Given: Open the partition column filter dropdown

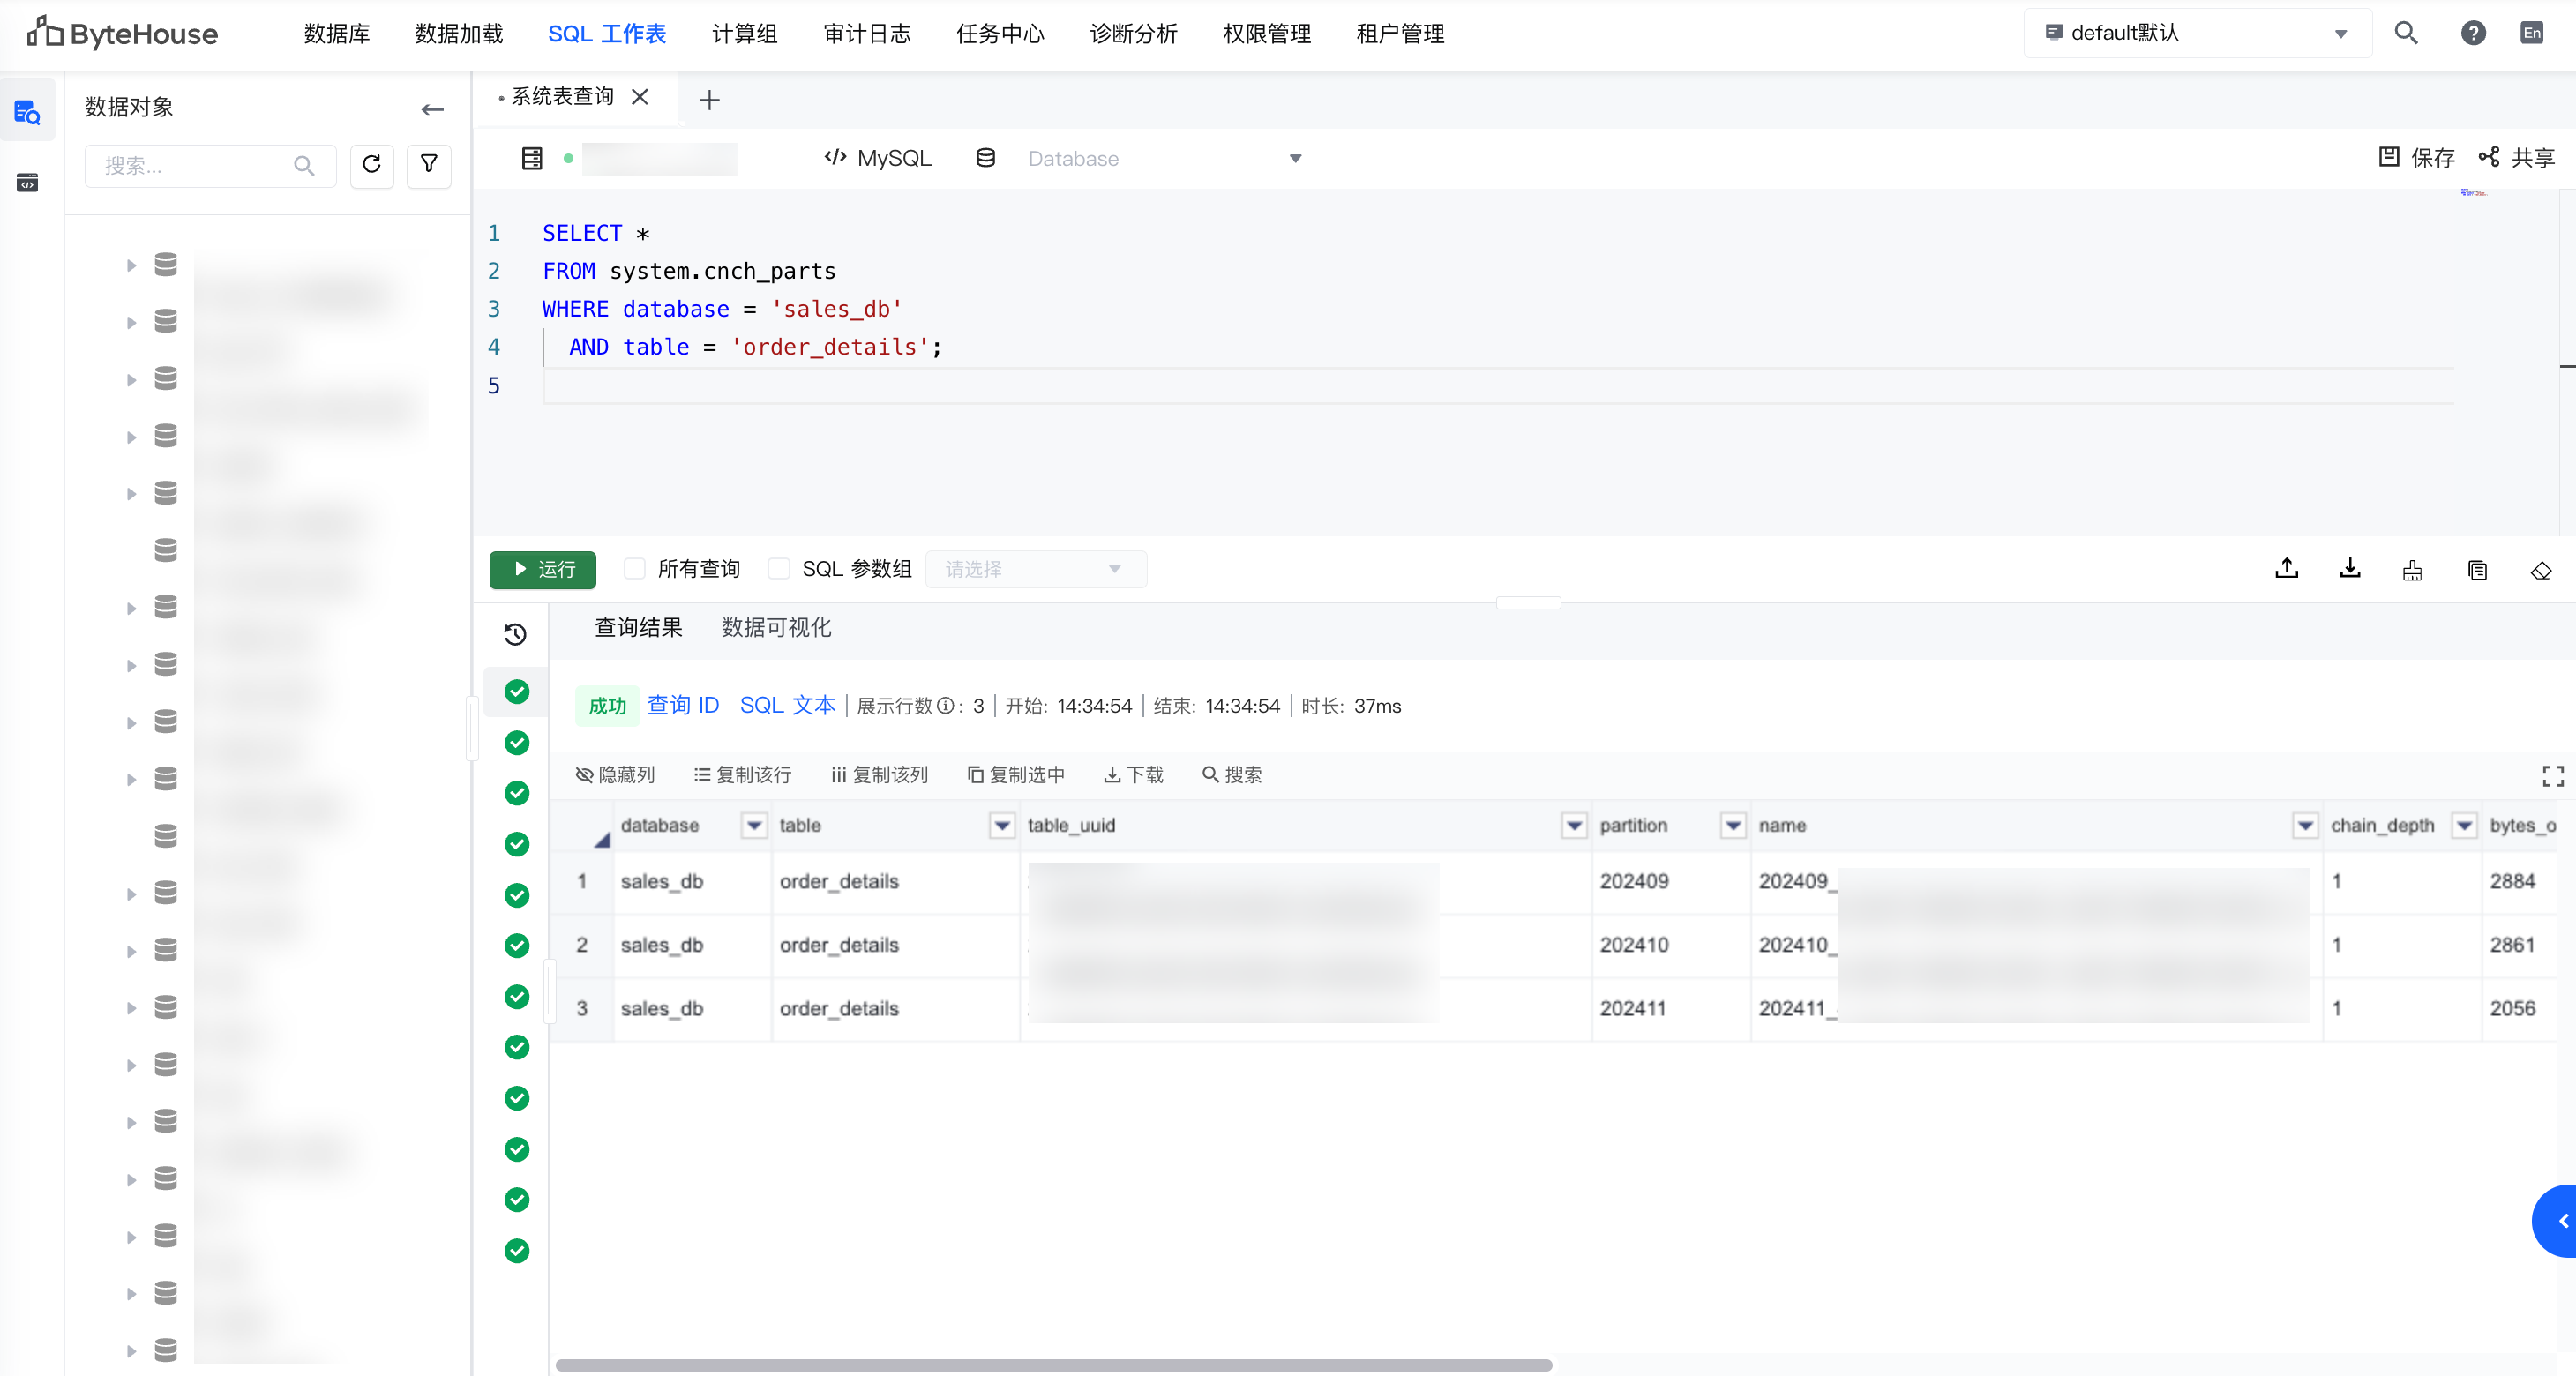Looking at the screenshot, I should click(1733, 825).
